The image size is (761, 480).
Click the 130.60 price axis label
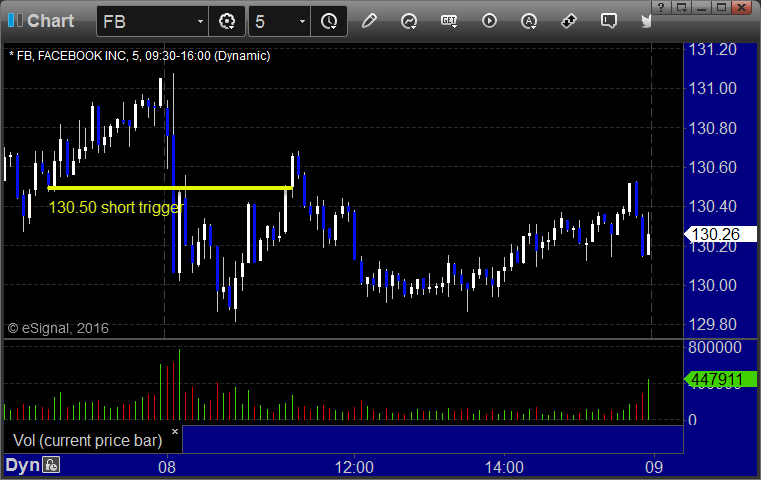tap(712, 167)
